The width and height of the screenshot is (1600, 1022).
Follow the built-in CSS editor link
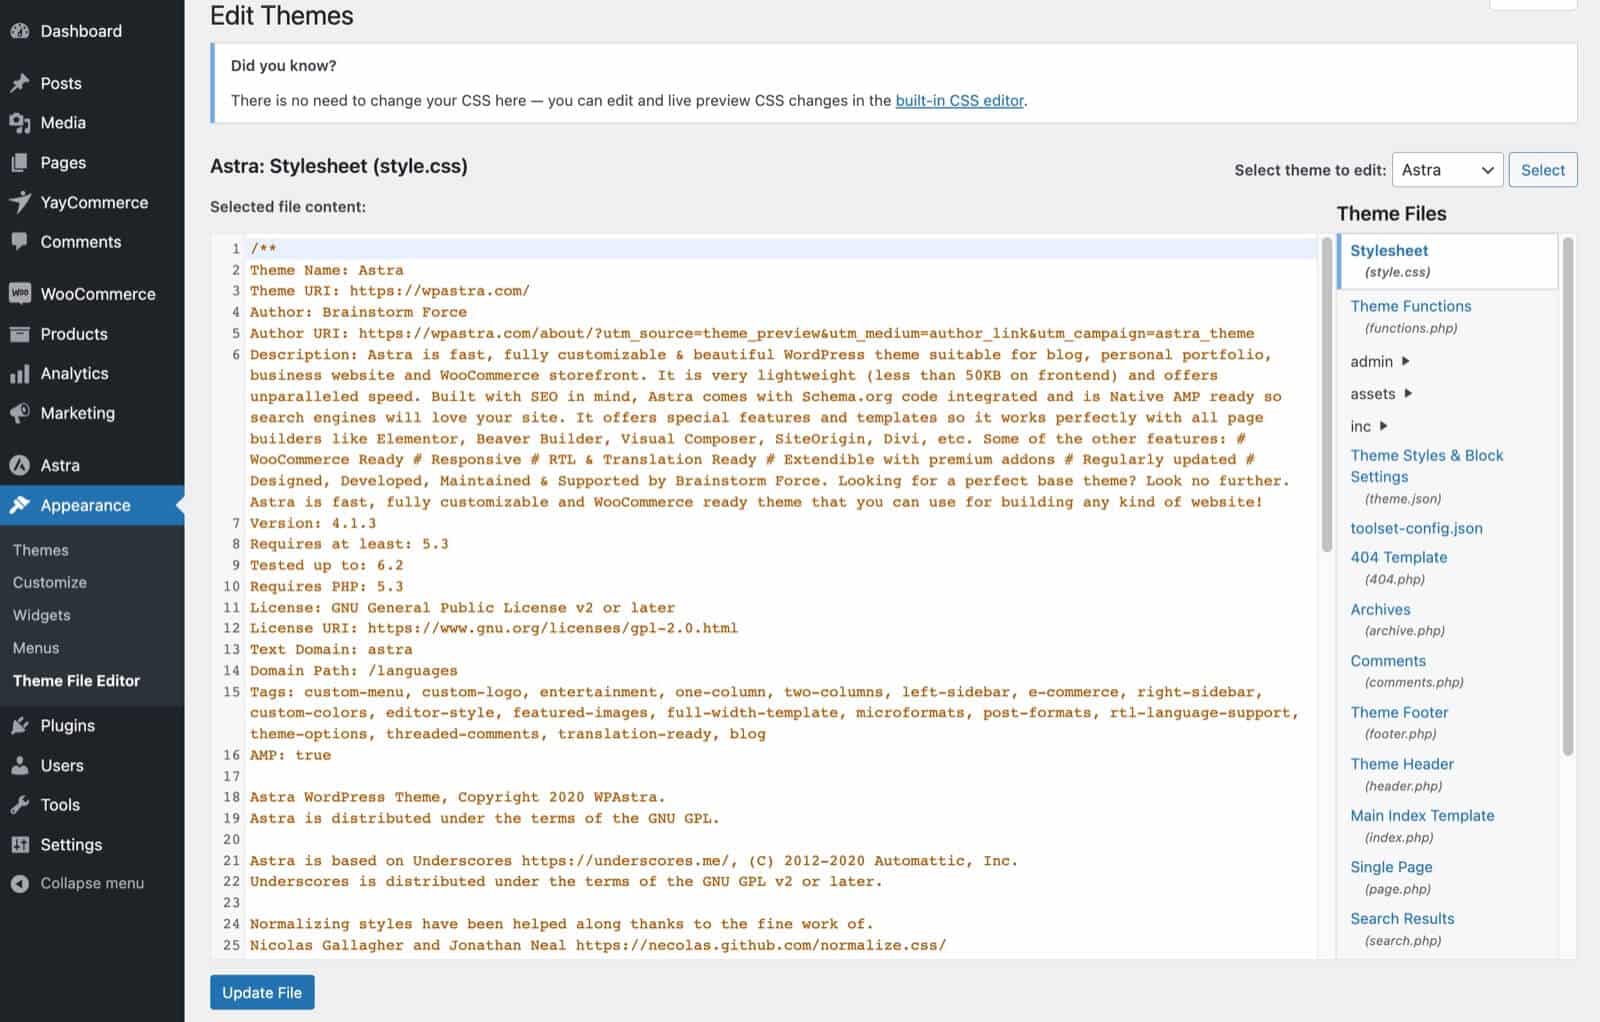[x=960, y=100]
